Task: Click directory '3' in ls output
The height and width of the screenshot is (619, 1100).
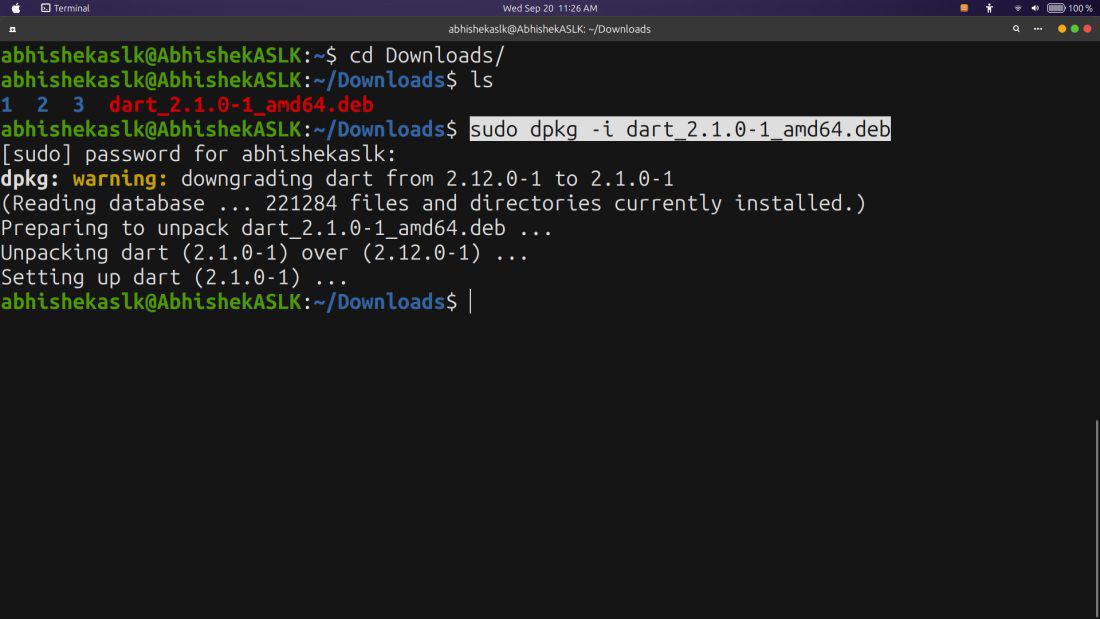Action: pos(79,105)
